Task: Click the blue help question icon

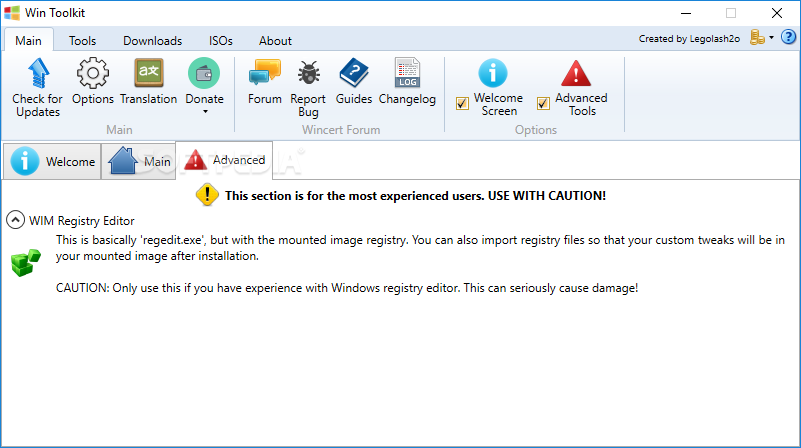Action: click(788, 37)
